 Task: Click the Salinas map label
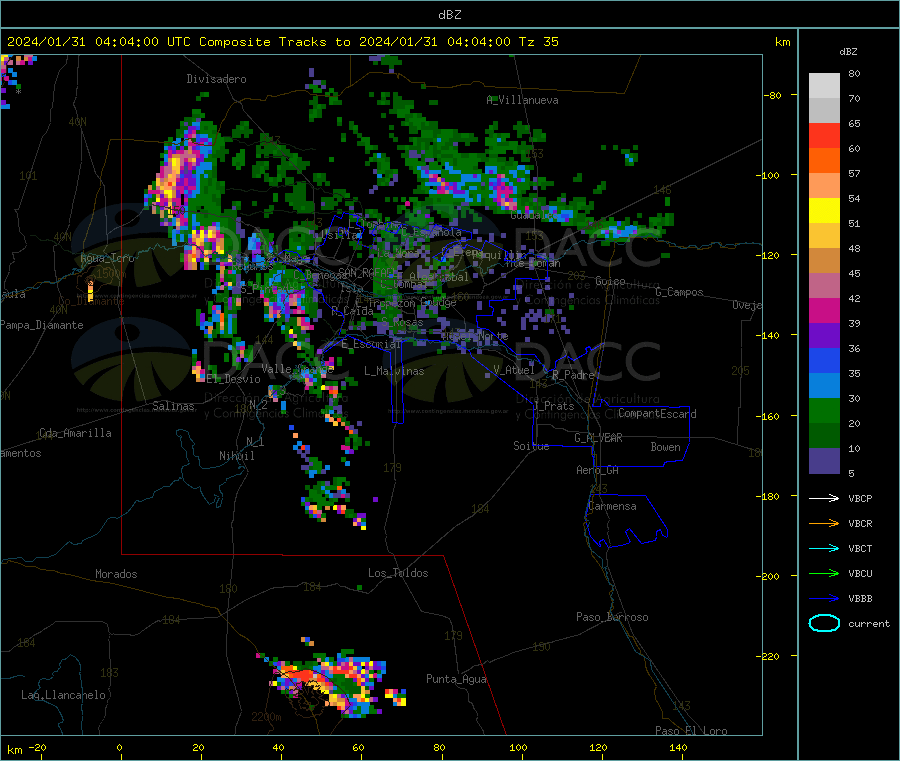(x=173, y=406)
